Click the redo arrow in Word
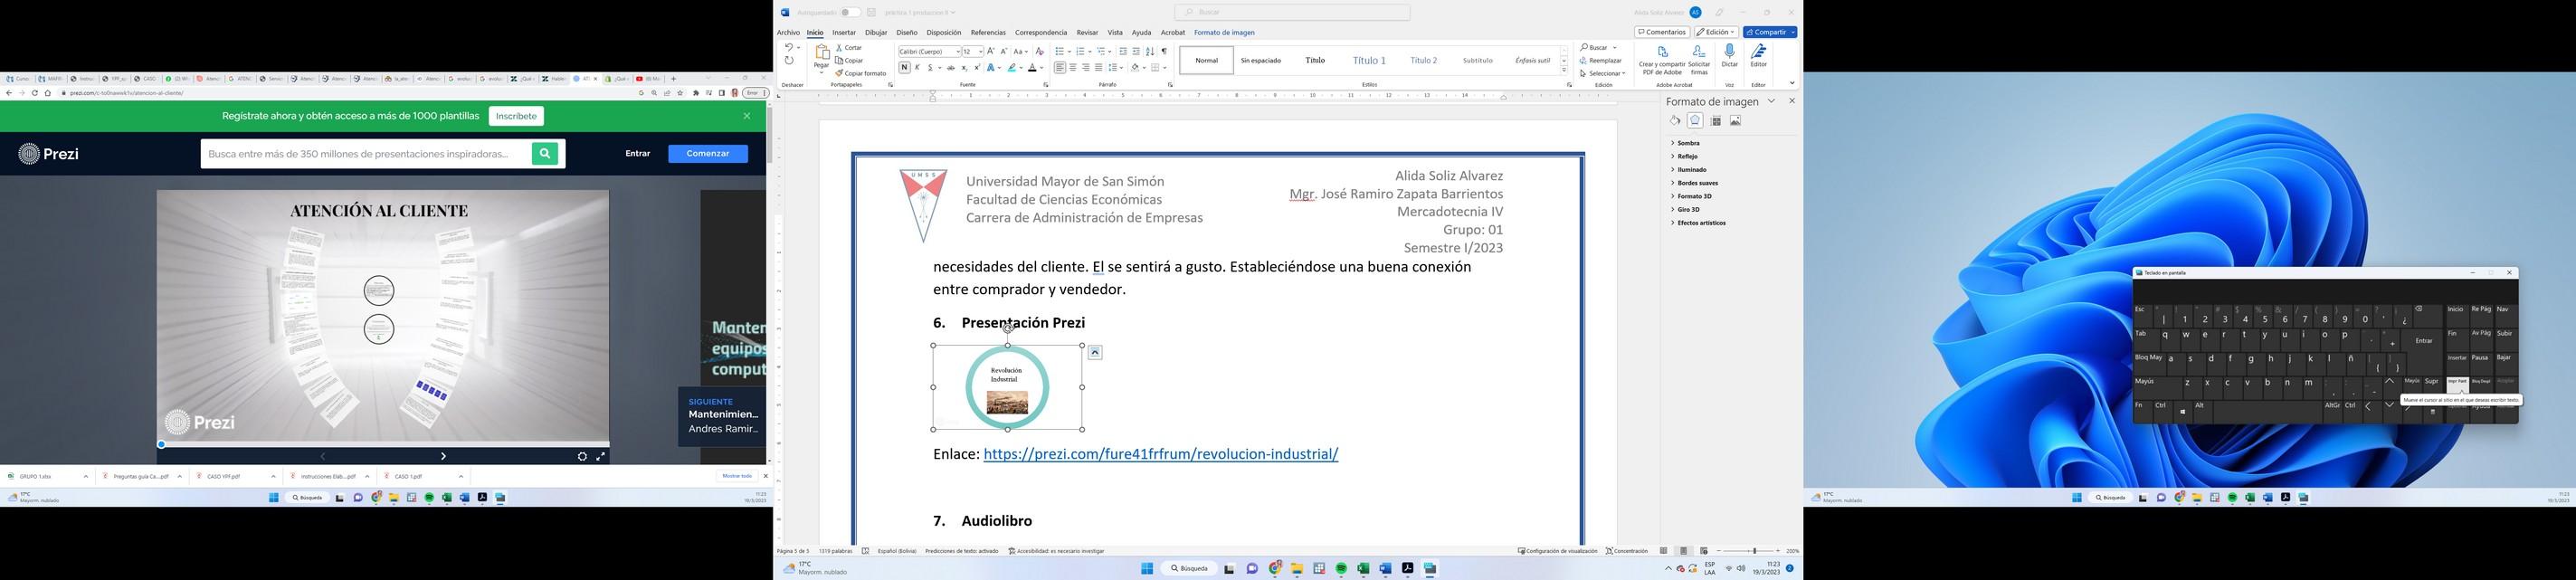2576x580 pixels. (x=789, y=61)
